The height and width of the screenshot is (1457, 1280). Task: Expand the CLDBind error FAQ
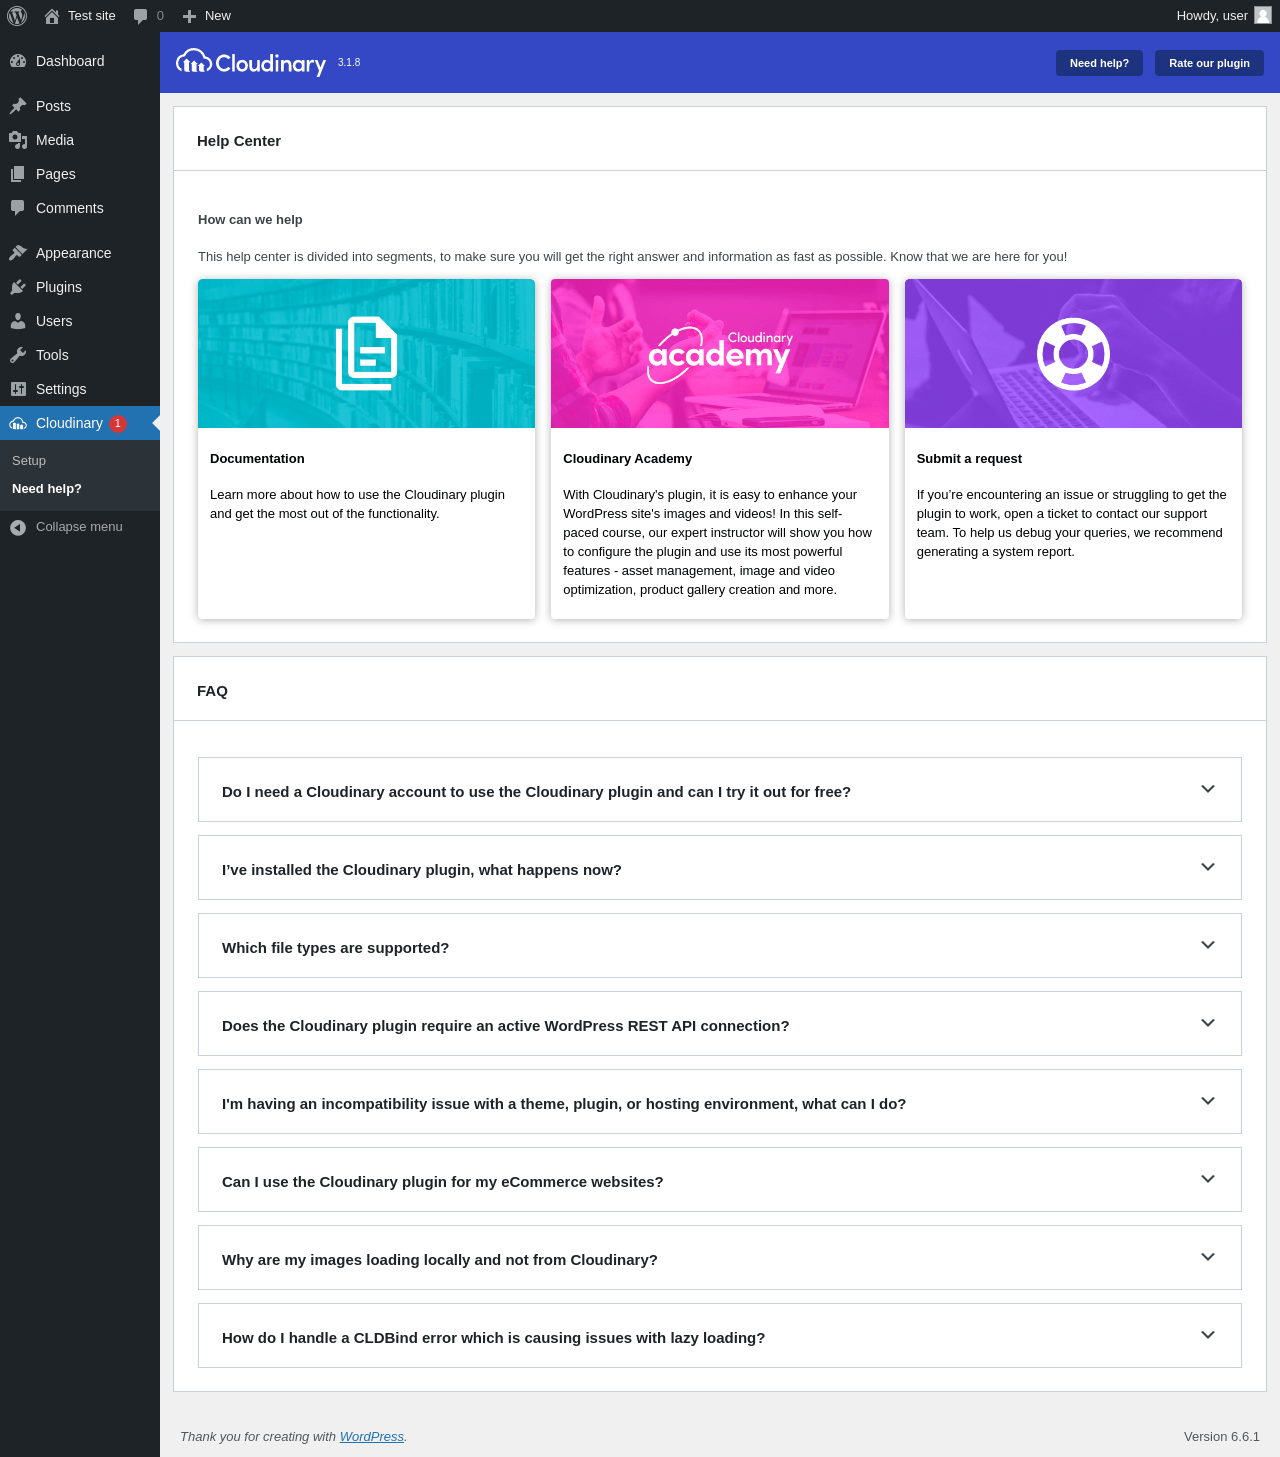[720, 1336]
